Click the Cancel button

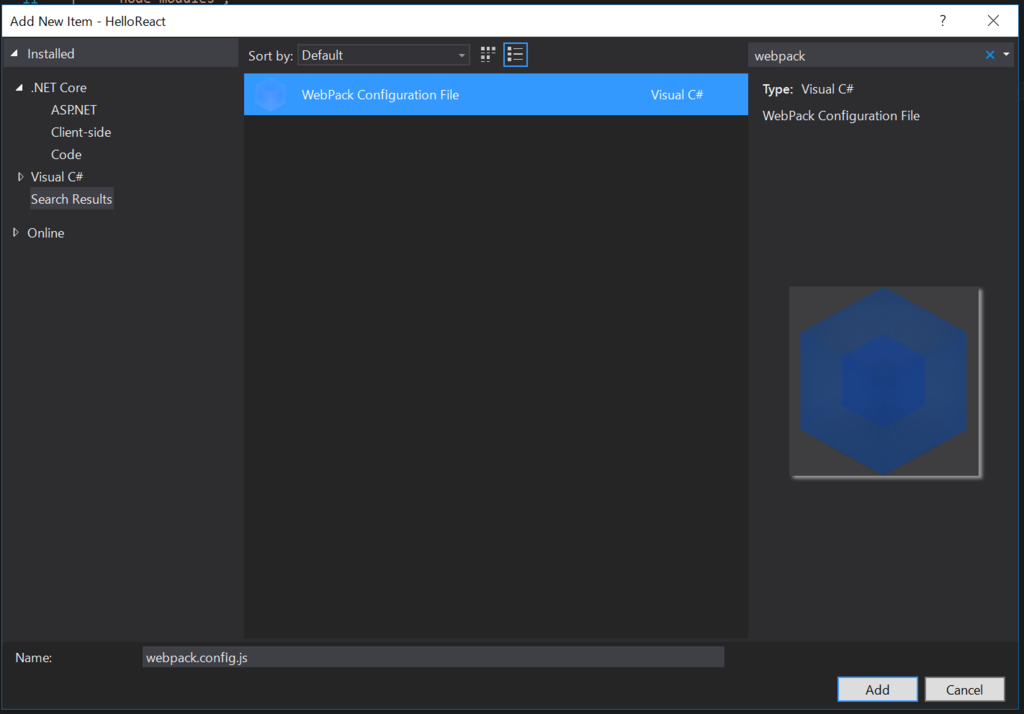964,690
